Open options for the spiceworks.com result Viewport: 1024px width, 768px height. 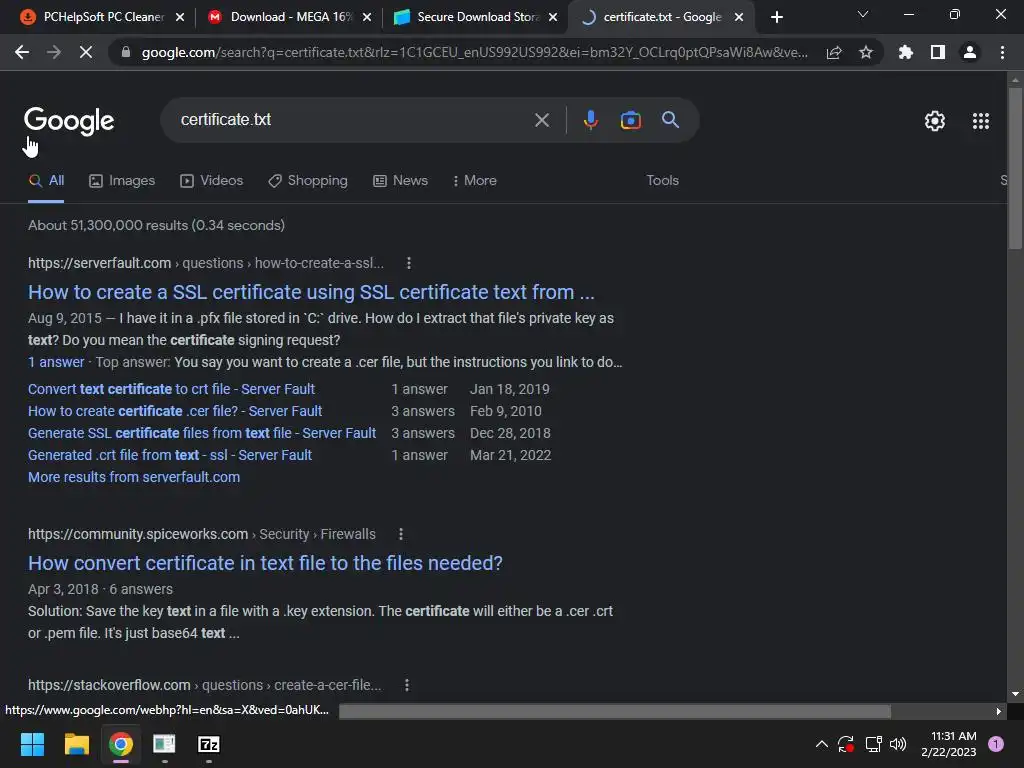[x=401, y=534]
